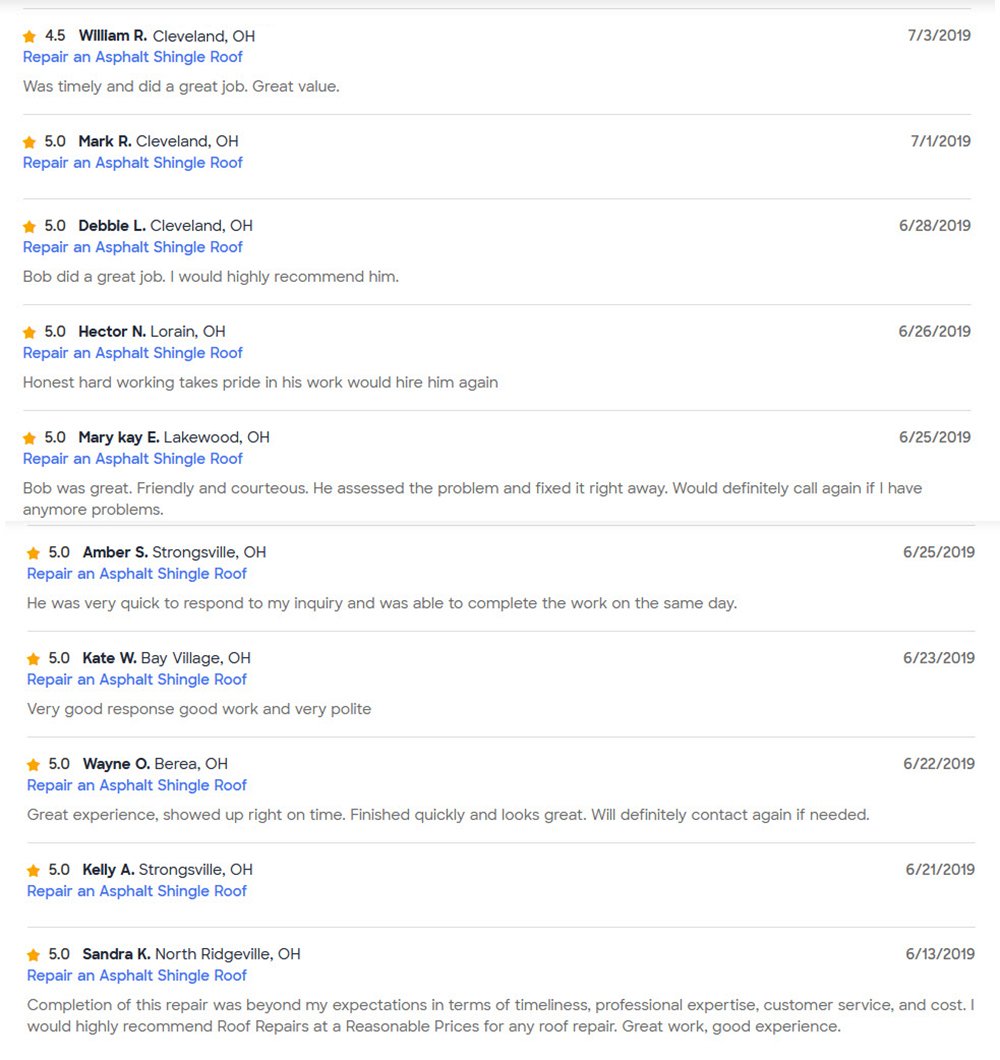Open the project link under Amber S.
Screen dimensions: 1000x1060
[137, 574]
